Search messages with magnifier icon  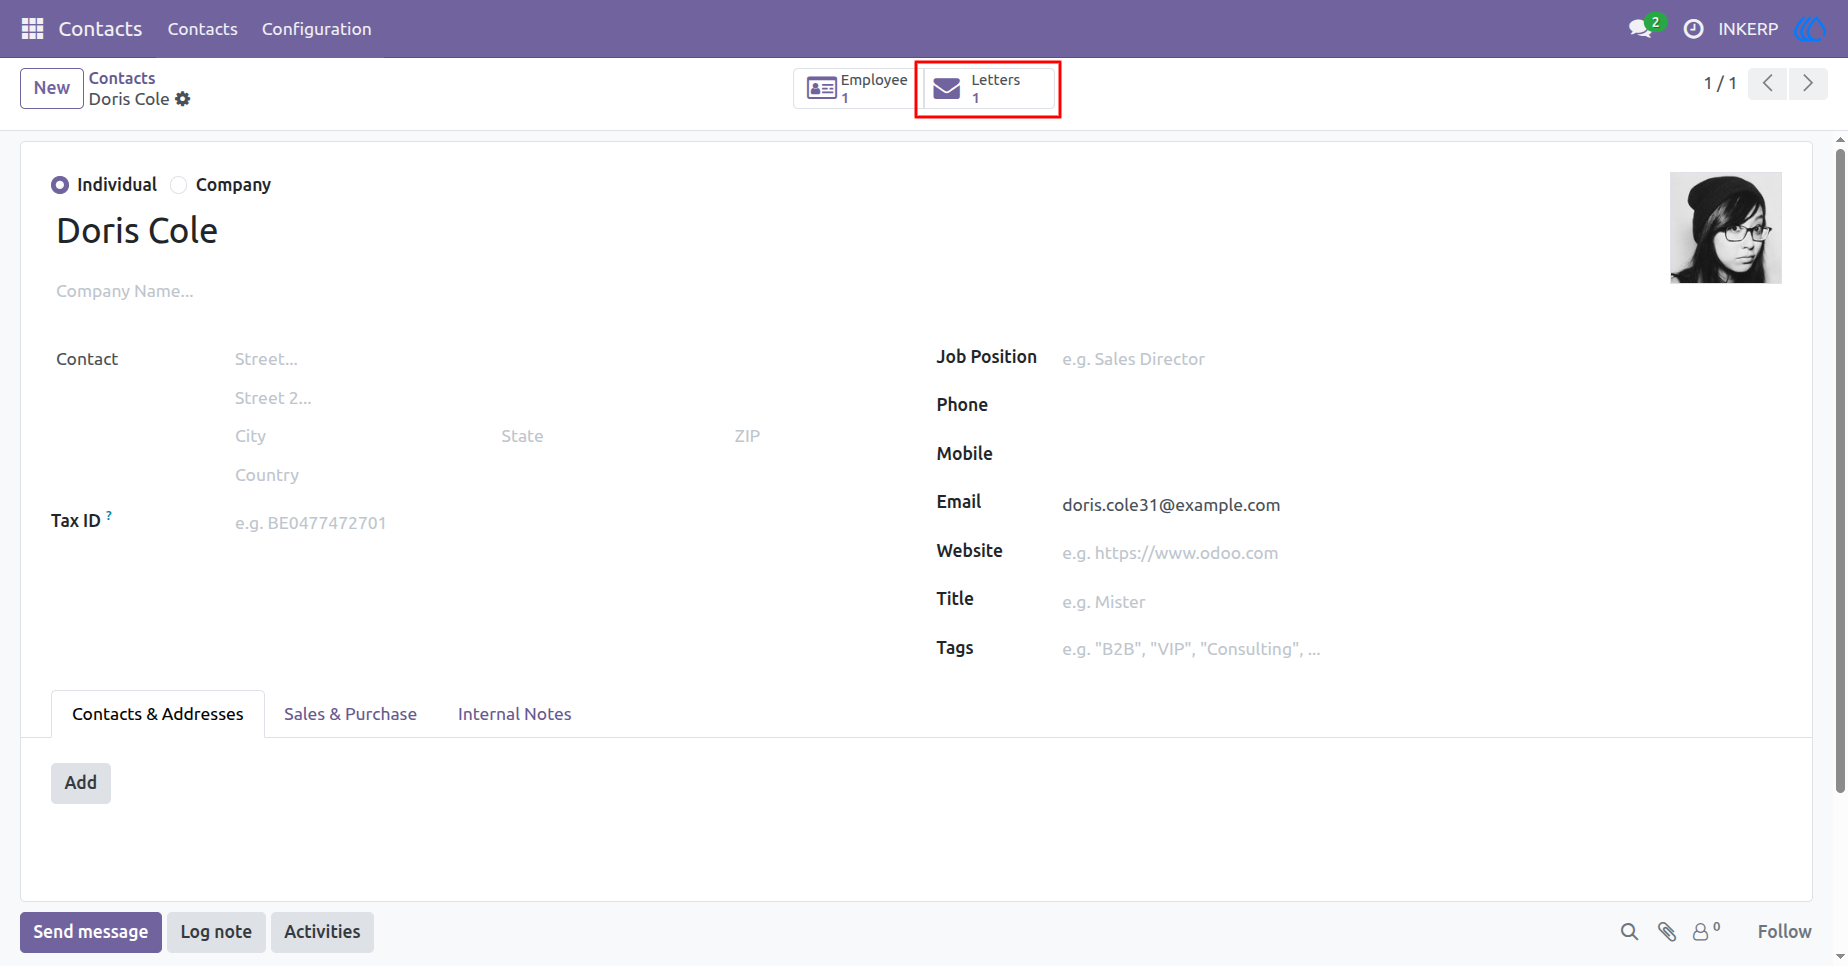tap(1629, 932)
